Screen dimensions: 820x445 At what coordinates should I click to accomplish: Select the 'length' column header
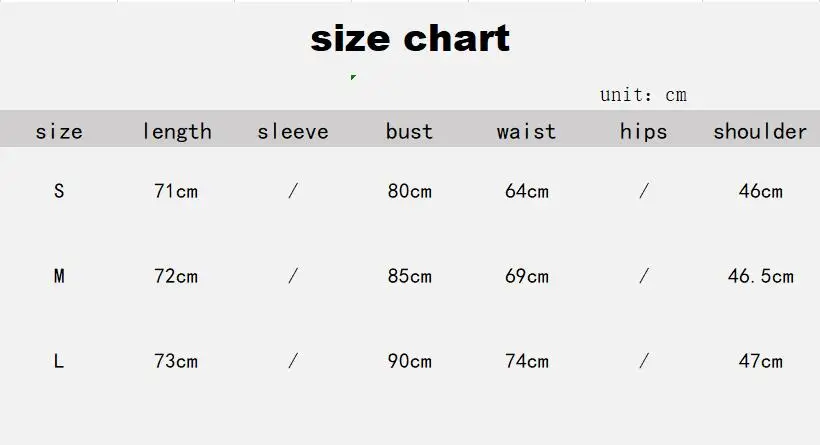coord(176,131)
